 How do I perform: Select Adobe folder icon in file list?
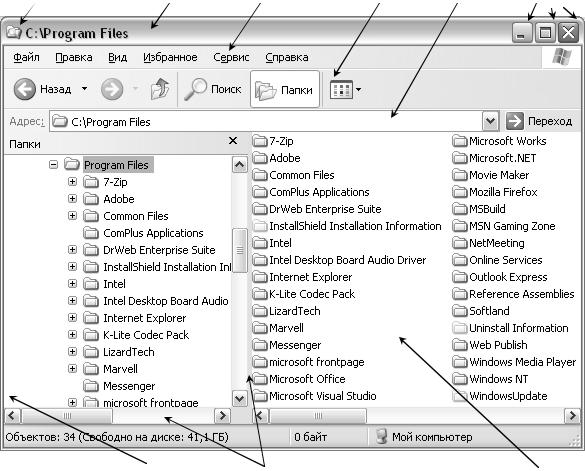tap(260, 158)
